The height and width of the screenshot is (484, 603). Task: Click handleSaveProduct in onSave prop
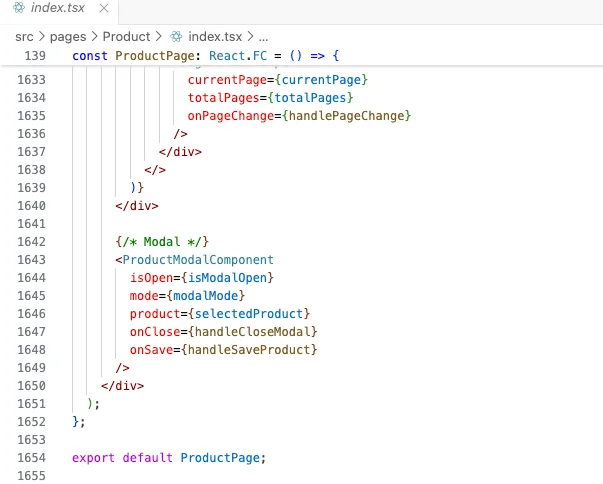tap(249, 350)
